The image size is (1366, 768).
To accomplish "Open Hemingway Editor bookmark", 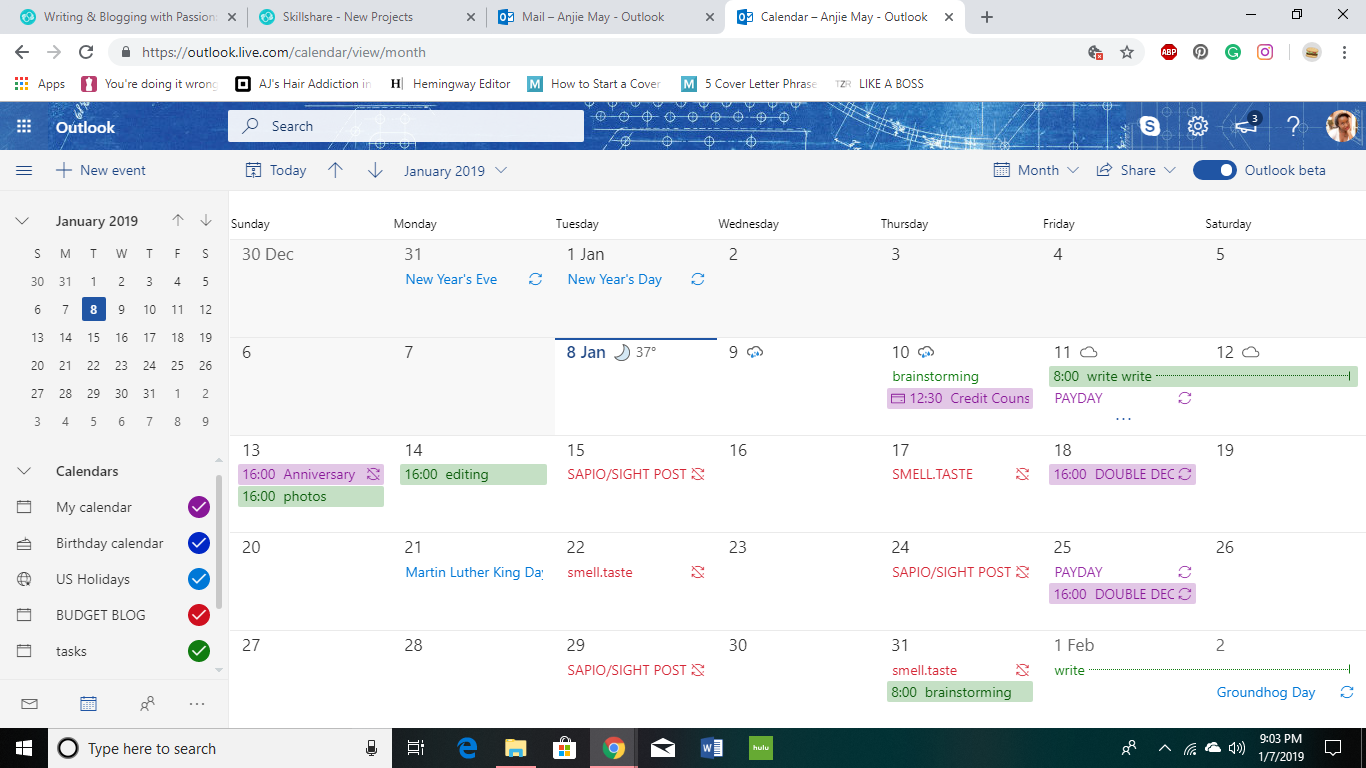I will (x=451, y=84).
